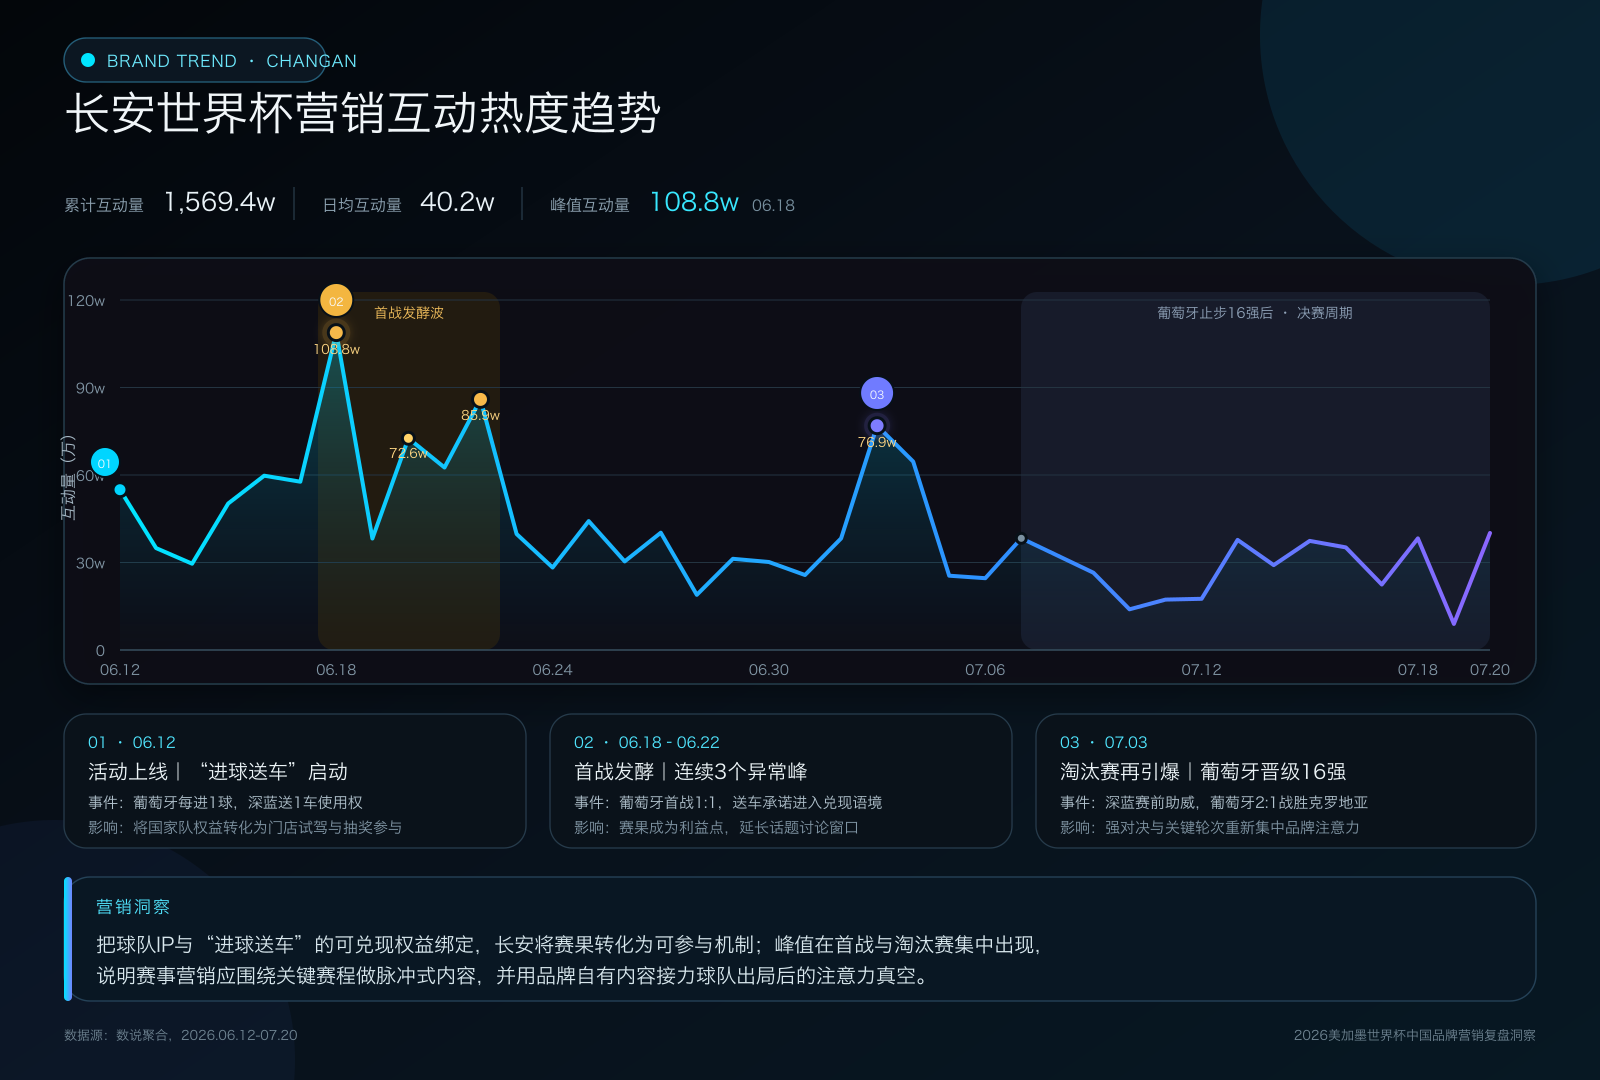Open the 淘汰赛再引爆｜葡萄牙晋级16强 card title
Image resolution: width=1600 pixels, height=1080 pixels.
click(x=1203, y=772)
